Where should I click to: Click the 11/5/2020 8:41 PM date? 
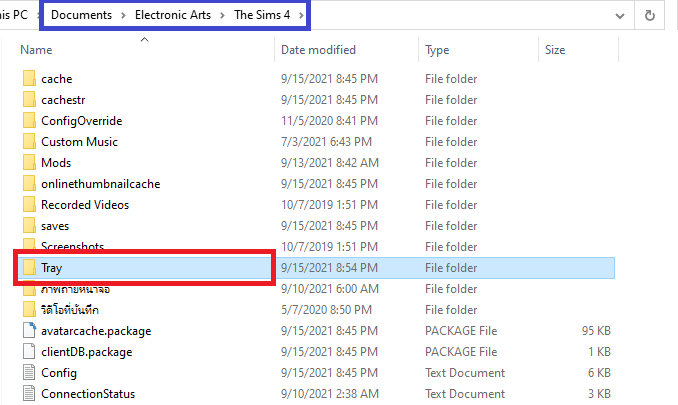[329, 121]
